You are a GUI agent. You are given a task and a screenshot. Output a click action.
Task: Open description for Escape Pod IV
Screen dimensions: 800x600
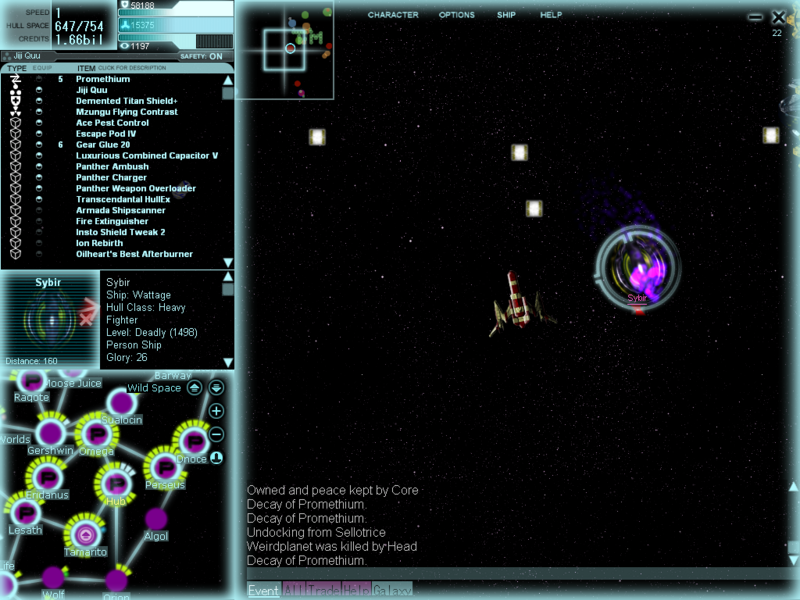(107, 134)
